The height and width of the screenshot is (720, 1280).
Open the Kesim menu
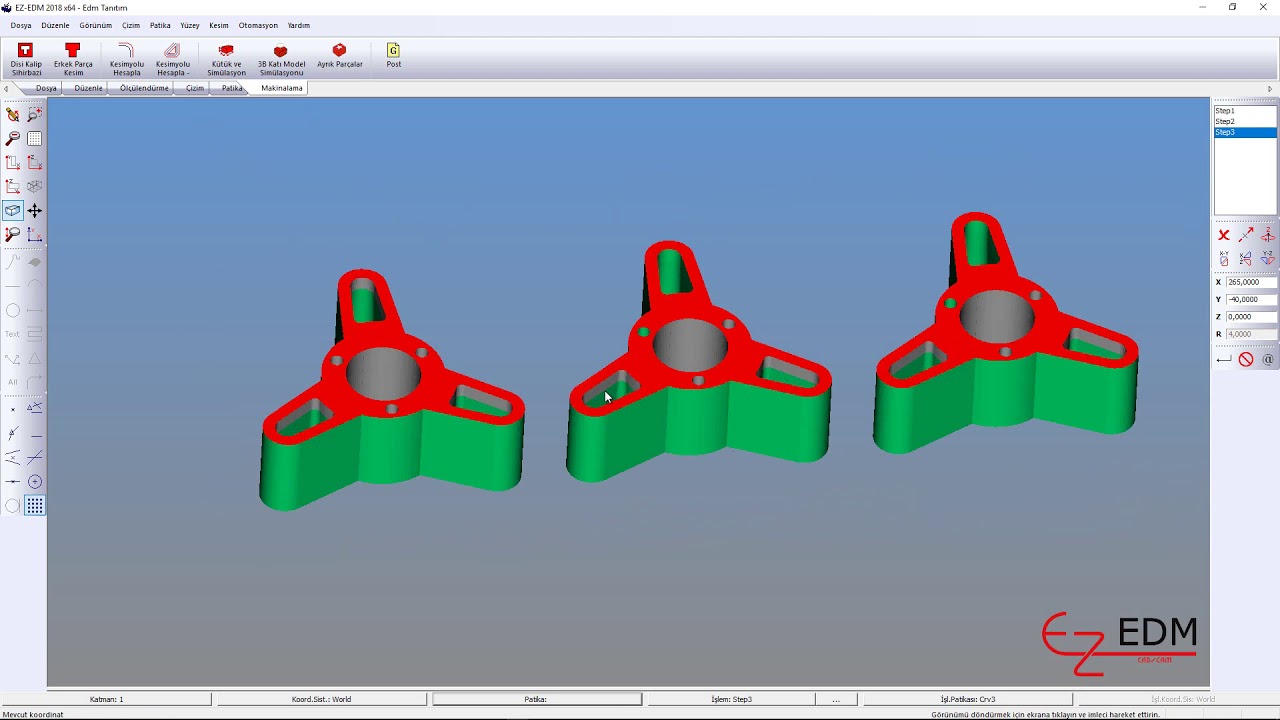(x=219, y=25)
